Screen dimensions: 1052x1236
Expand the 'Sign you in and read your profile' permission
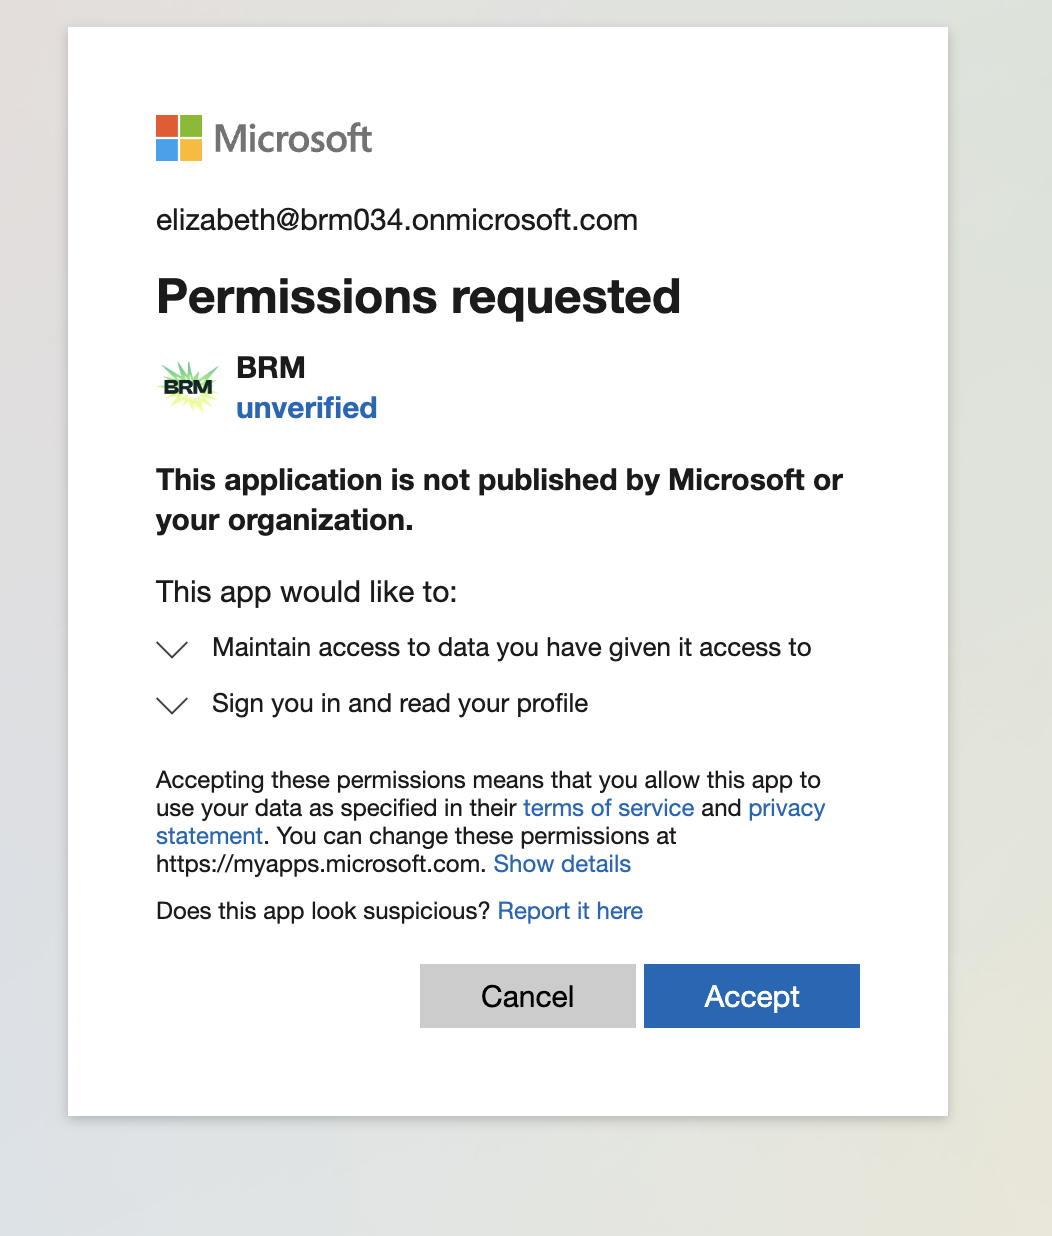(x=171, y=705)
